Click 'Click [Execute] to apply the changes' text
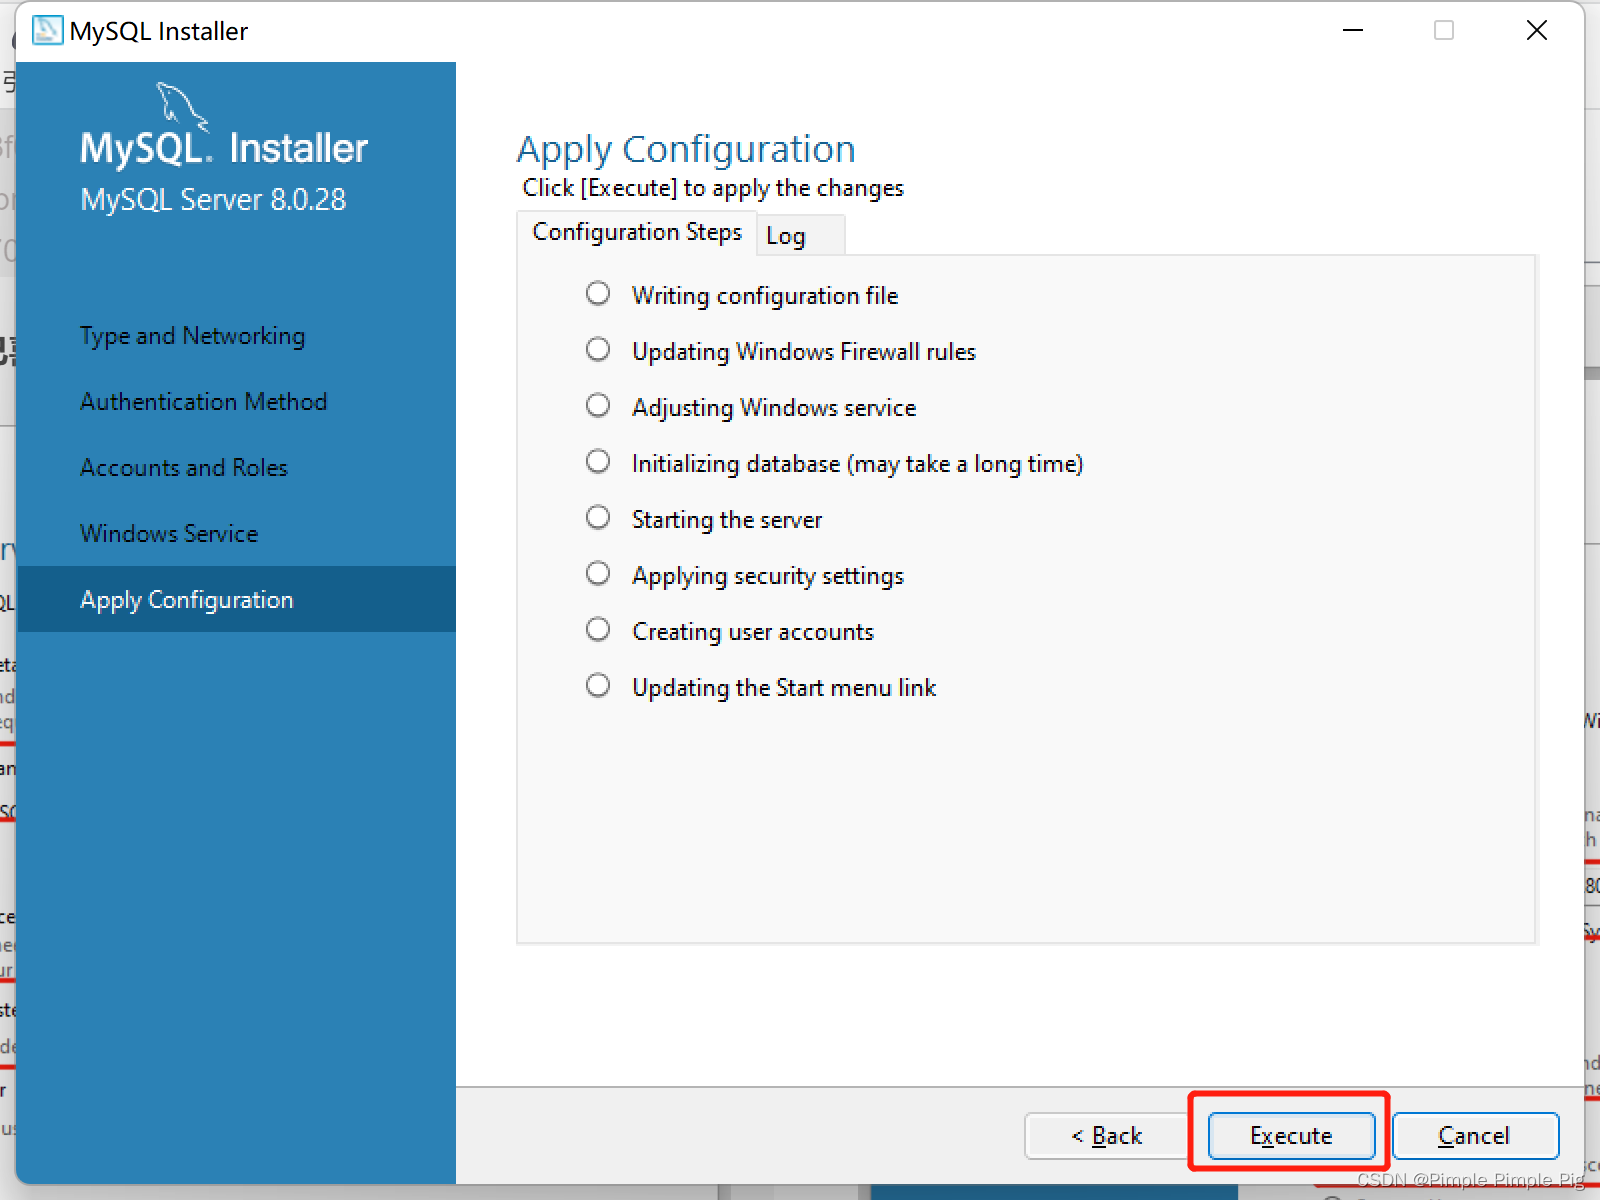 [x=713, y=188]
